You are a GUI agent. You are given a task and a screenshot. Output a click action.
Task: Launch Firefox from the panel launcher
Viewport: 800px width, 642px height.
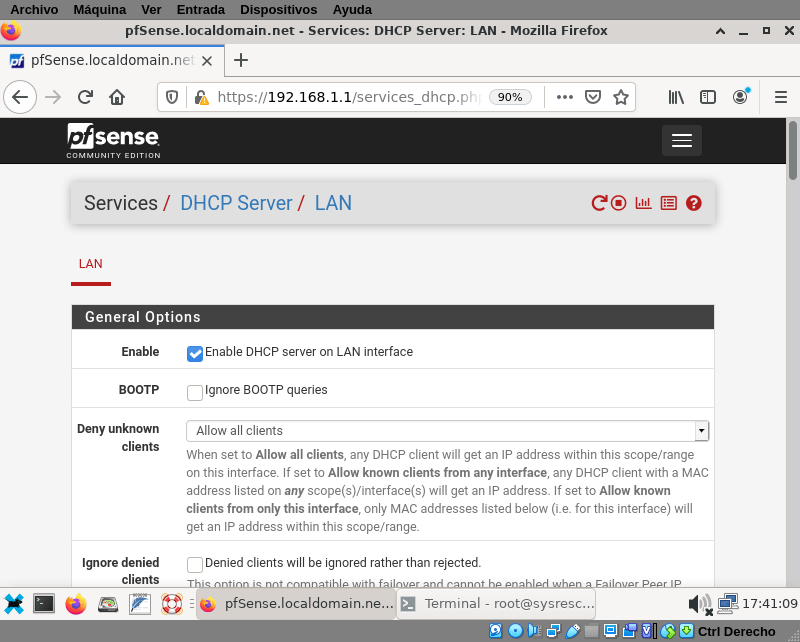tap(76, 605)
